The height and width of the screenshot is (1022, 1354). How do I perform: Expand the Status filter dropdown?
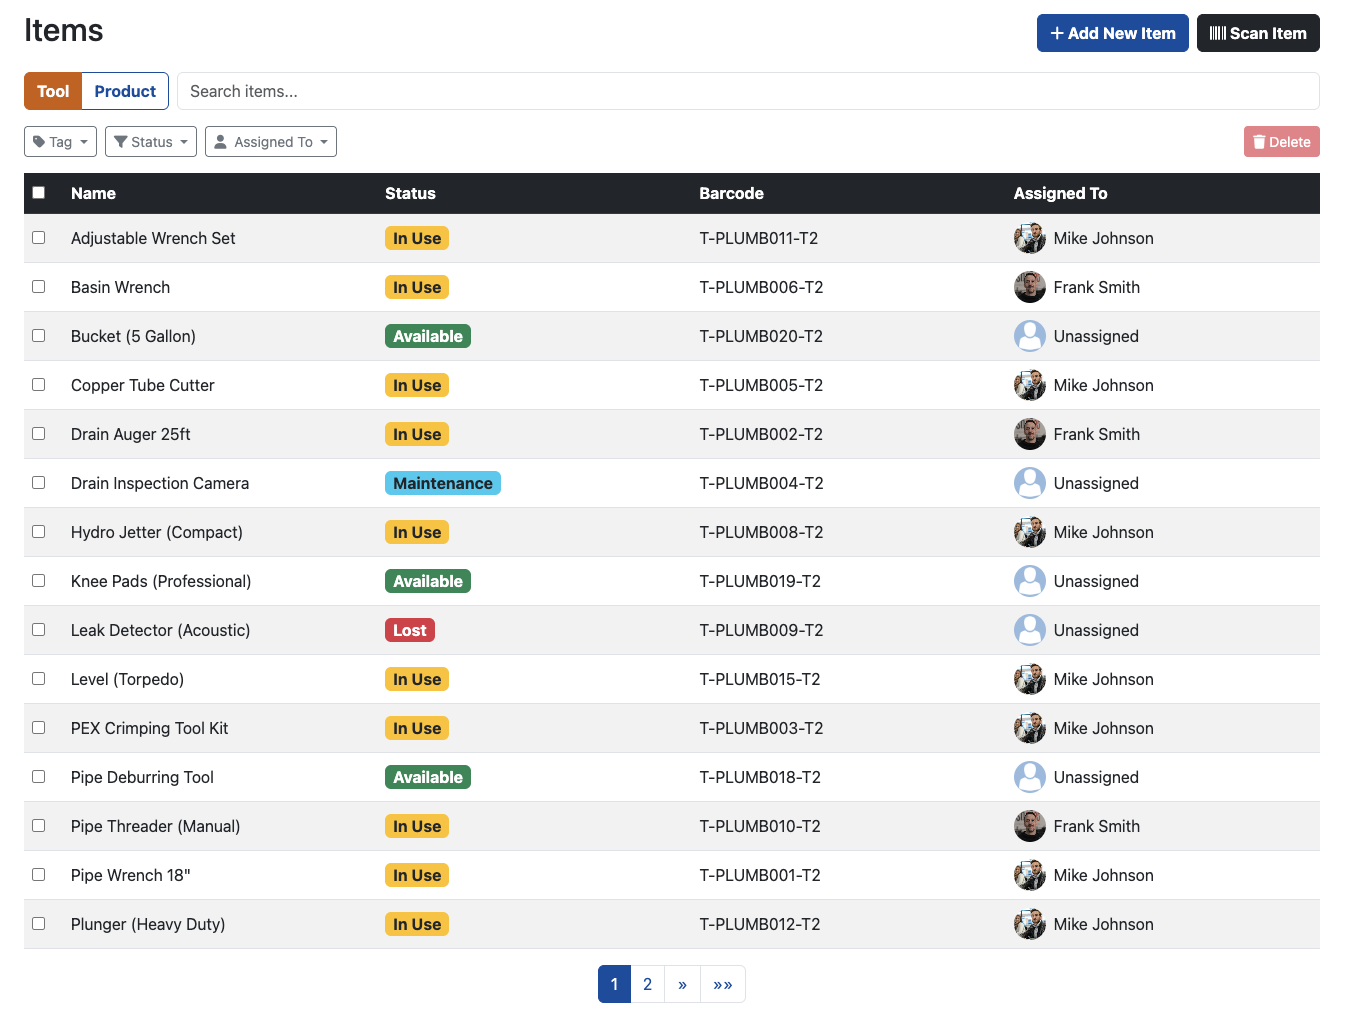[151, 141]
